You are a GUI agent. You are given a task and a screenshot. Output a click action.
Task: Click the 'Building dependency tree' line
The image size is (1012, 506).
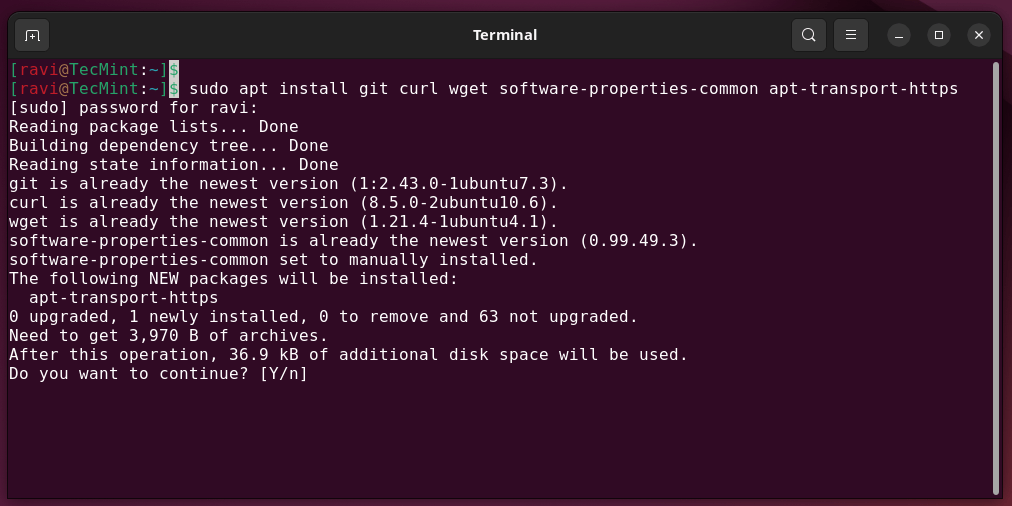[x=168, y=146]
